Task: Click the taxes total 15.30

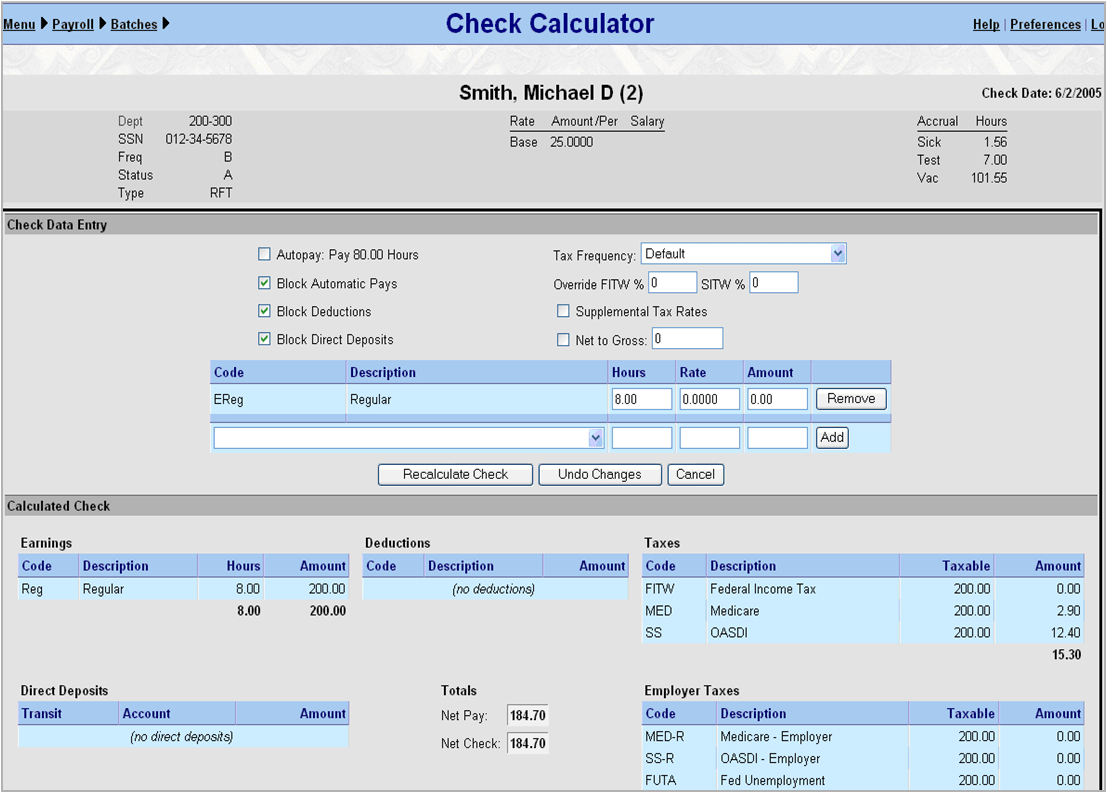Action: (x=1066, y=655)
